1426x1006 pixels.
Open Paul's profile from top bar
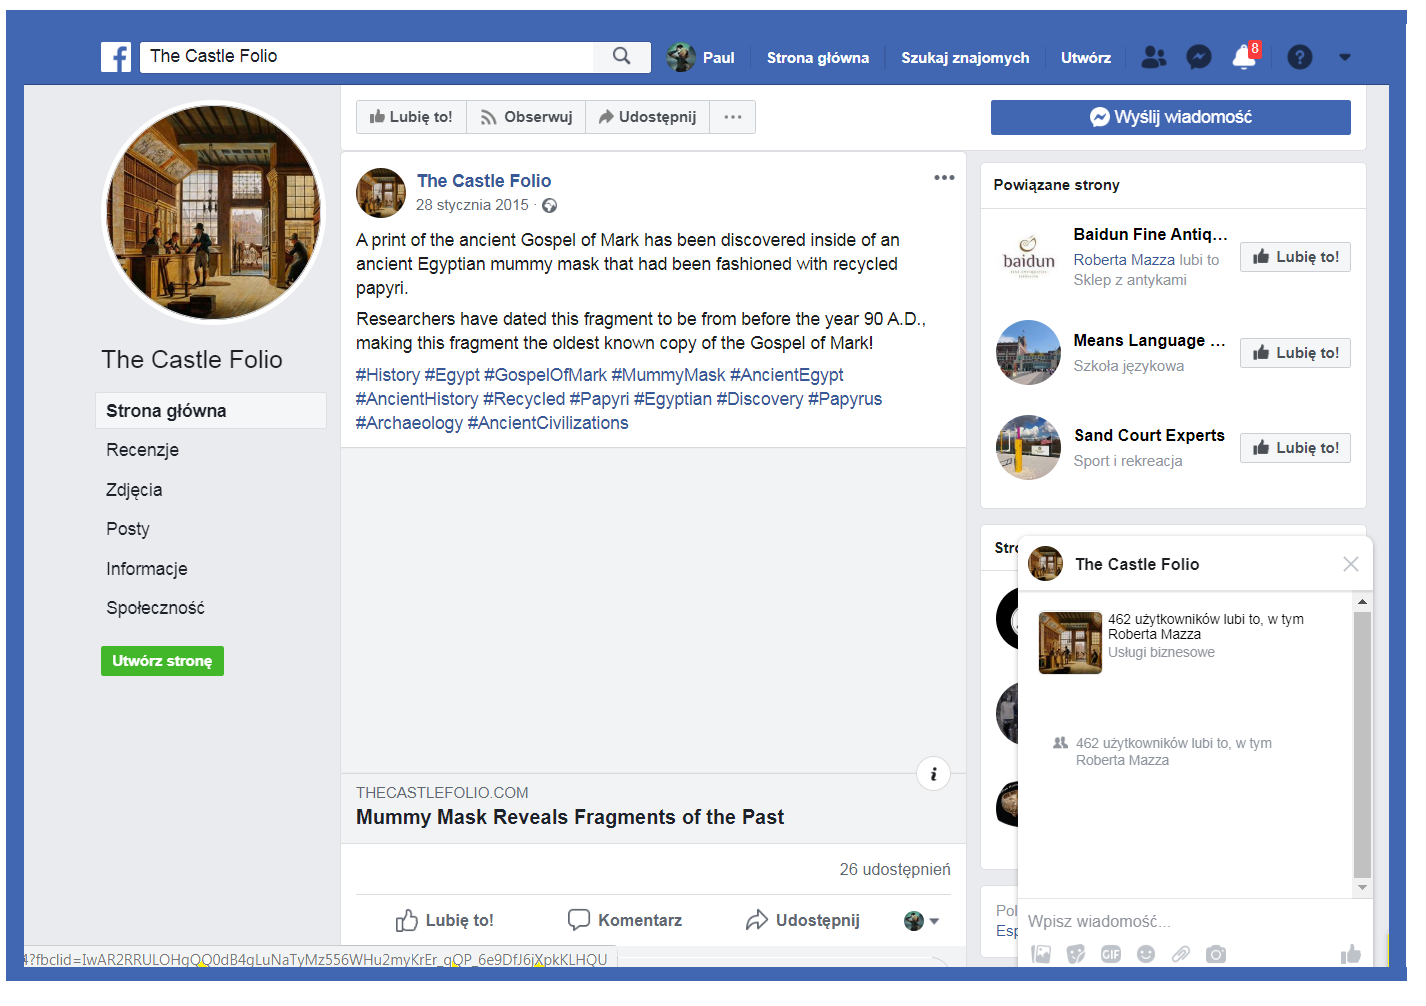pos(701,57)
